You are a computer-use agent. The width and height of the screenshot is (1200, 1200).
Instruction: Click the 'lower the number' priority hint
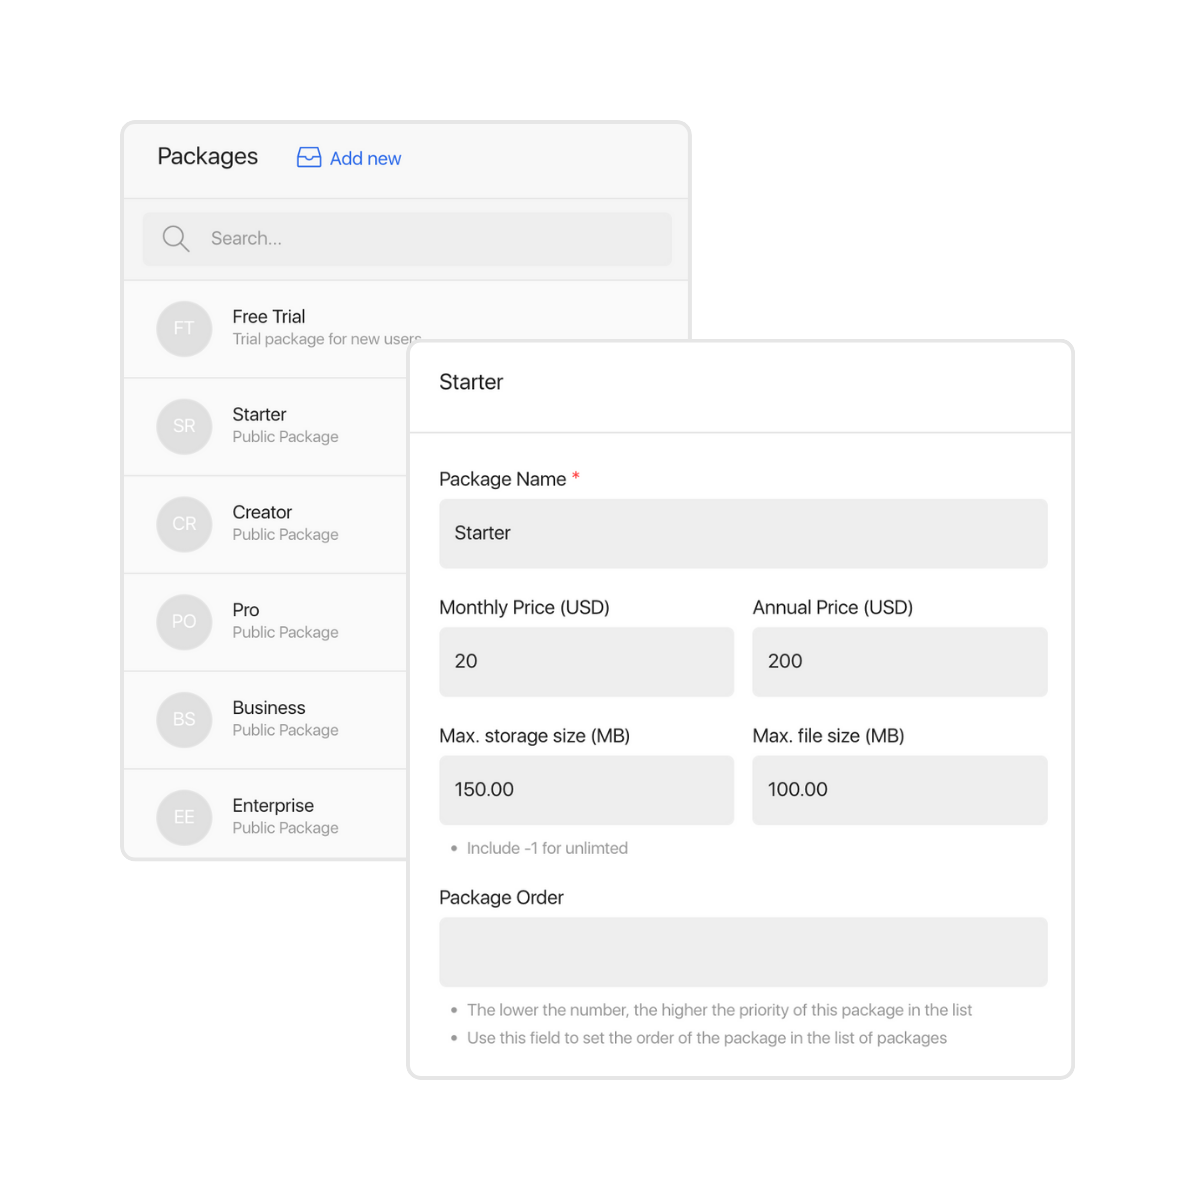tap(719, 1010)
